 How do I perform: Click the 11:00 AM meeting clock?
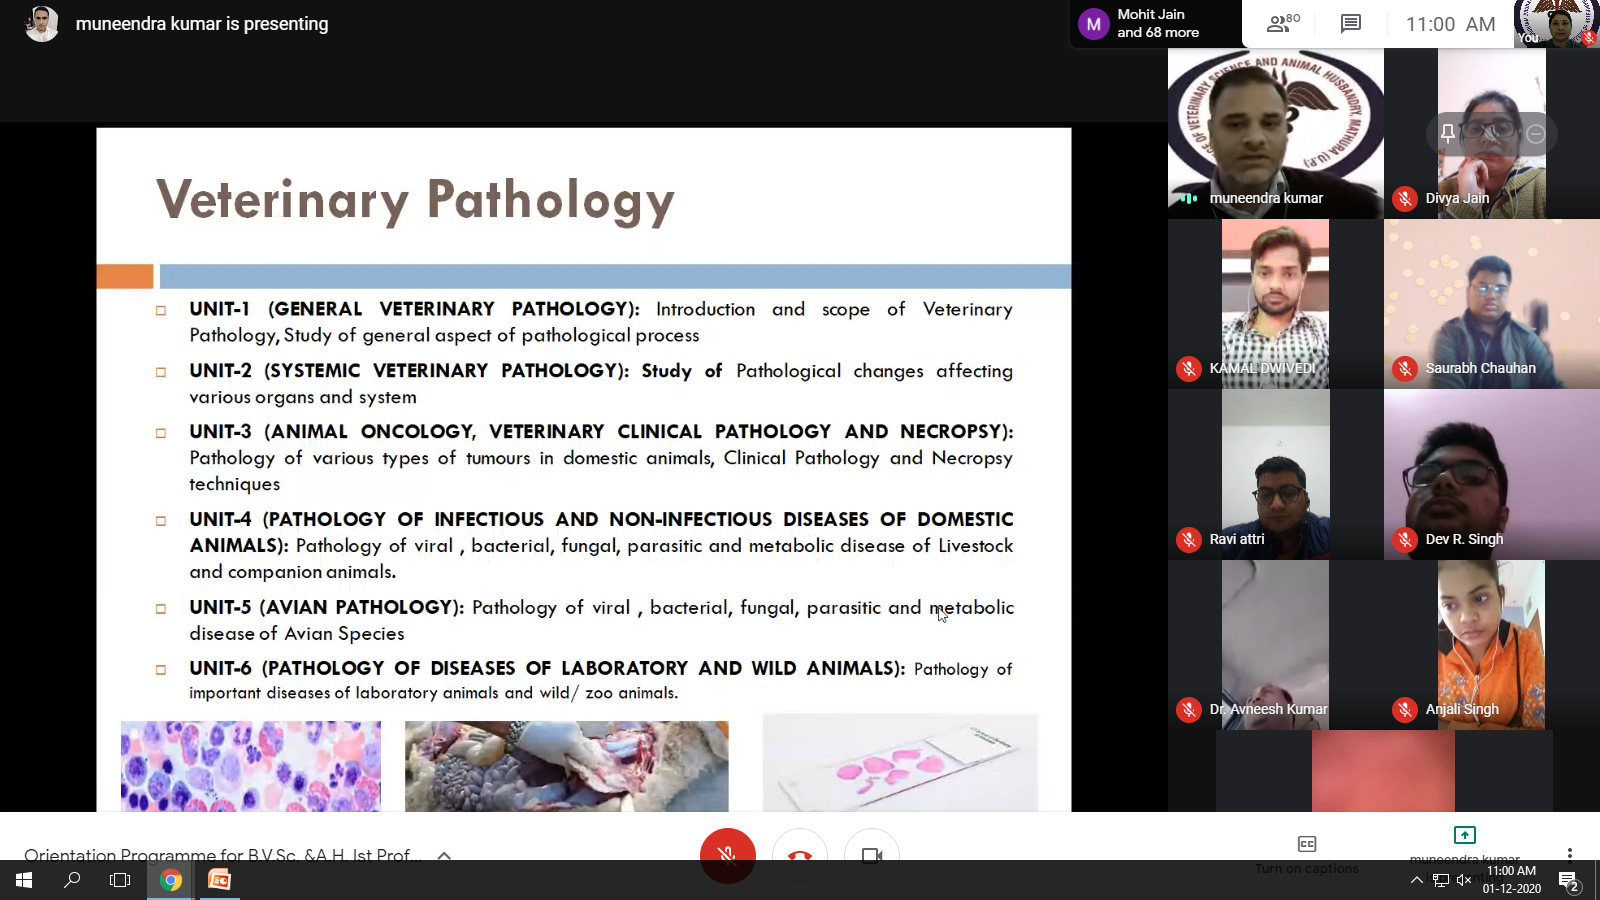pyautogui.click(x=1450, y=24)
